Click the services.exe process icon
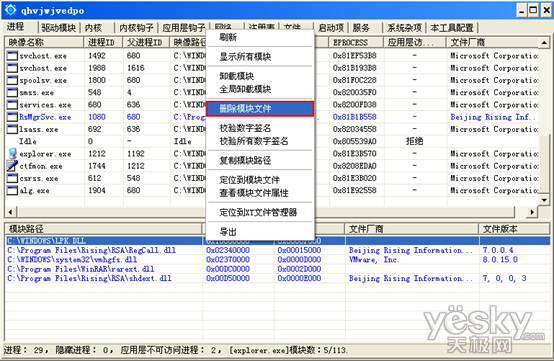The image size is (554, 361). tap(12, 105)
